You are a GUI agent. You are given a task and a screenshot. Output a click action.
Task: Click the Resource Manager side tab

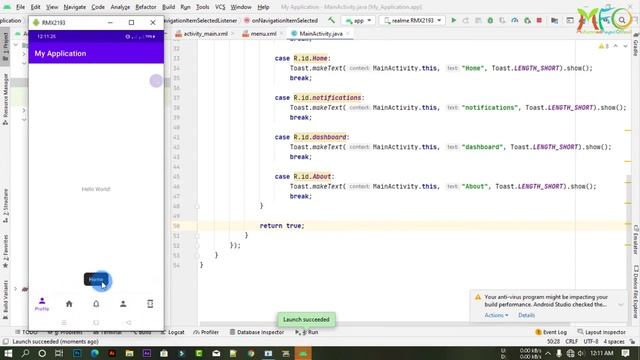(x=5, y=100)
